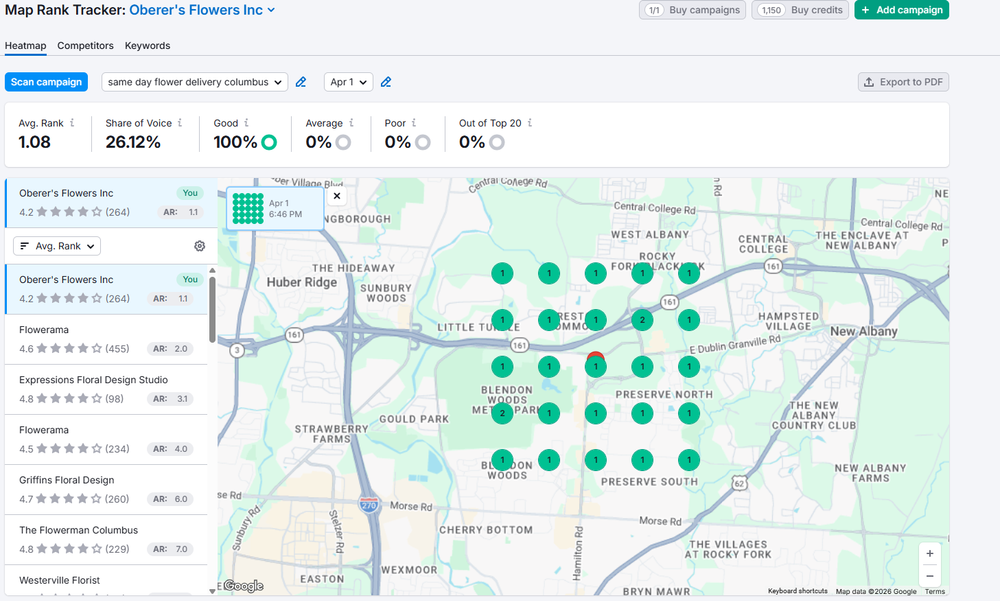
Task: Show Avg. Rank info tooltip icon
Action: pyautogui.click(x=72, y=122)
